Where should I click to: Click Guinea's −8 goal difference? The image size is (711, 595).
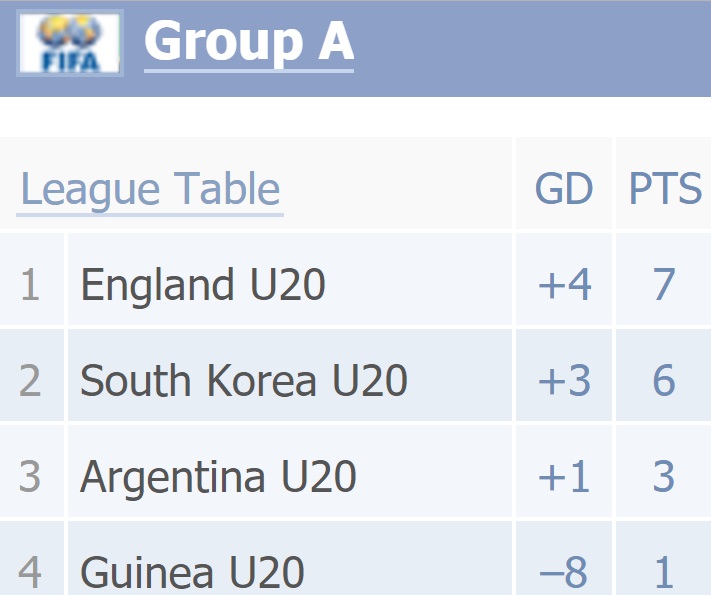(x=564, y=572)
